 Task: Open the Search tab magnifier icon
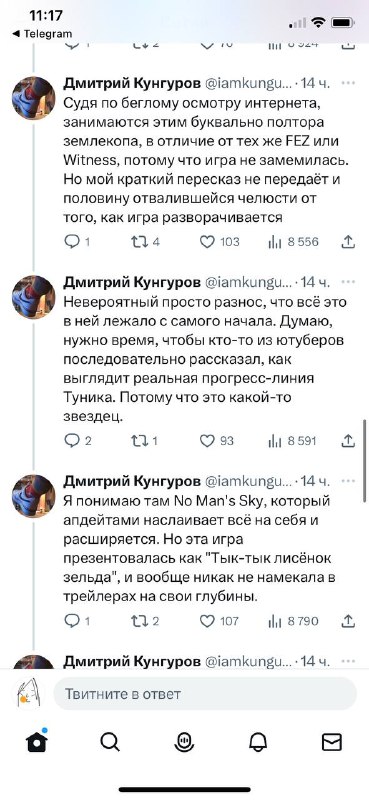[x=110, y=742]
